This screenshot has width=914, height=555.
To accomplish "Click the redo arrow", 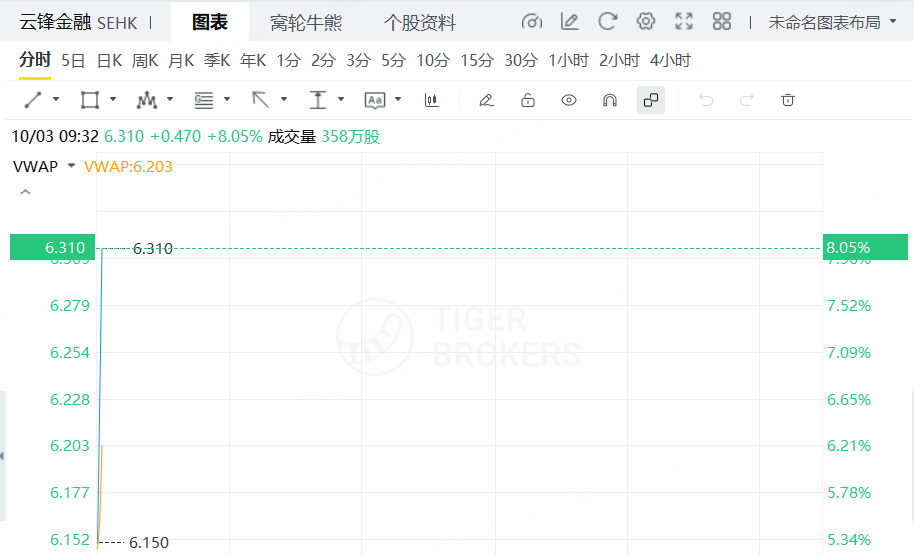I will click(x=747, y=100).
